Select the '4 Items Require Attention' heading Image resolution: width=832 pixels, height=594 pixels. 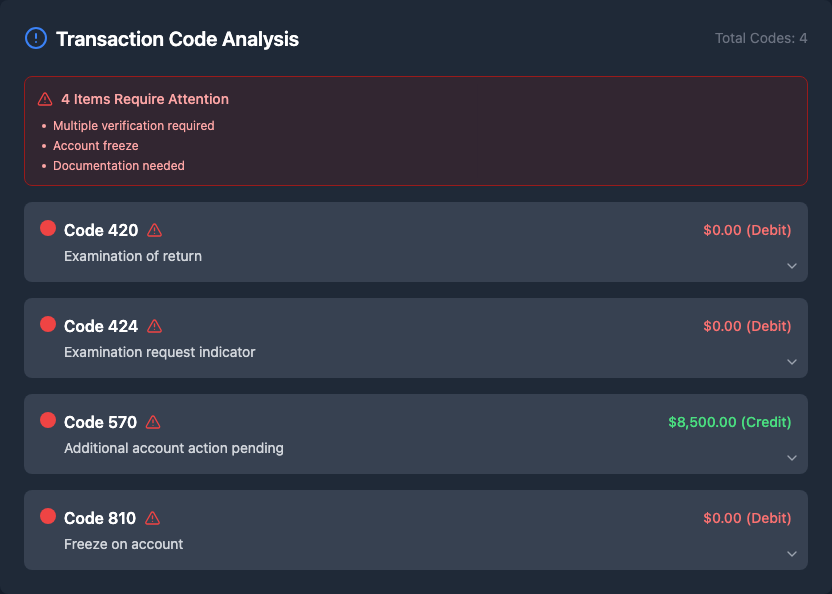(x=144, y=99)
